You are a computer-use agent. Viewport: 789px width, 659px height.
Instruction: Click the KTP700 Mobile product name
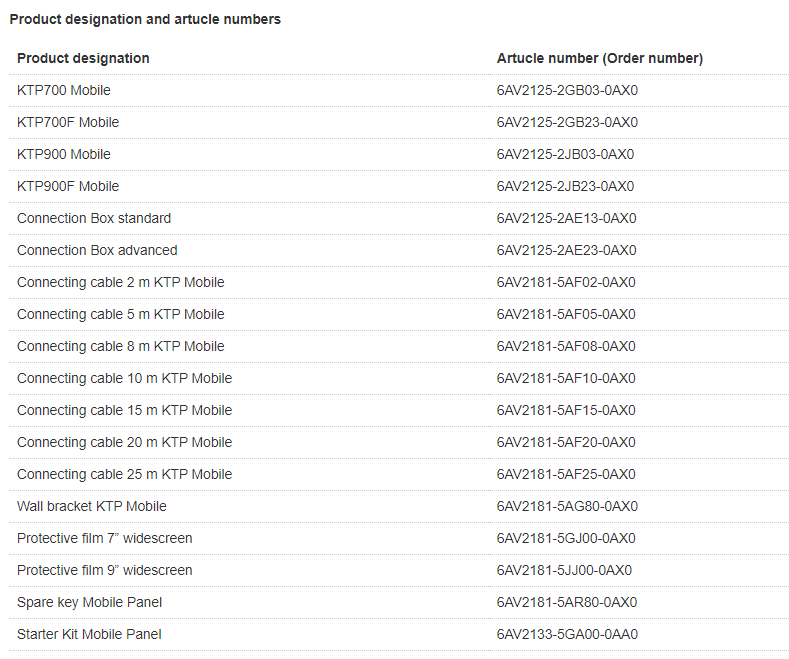(64, 90)
